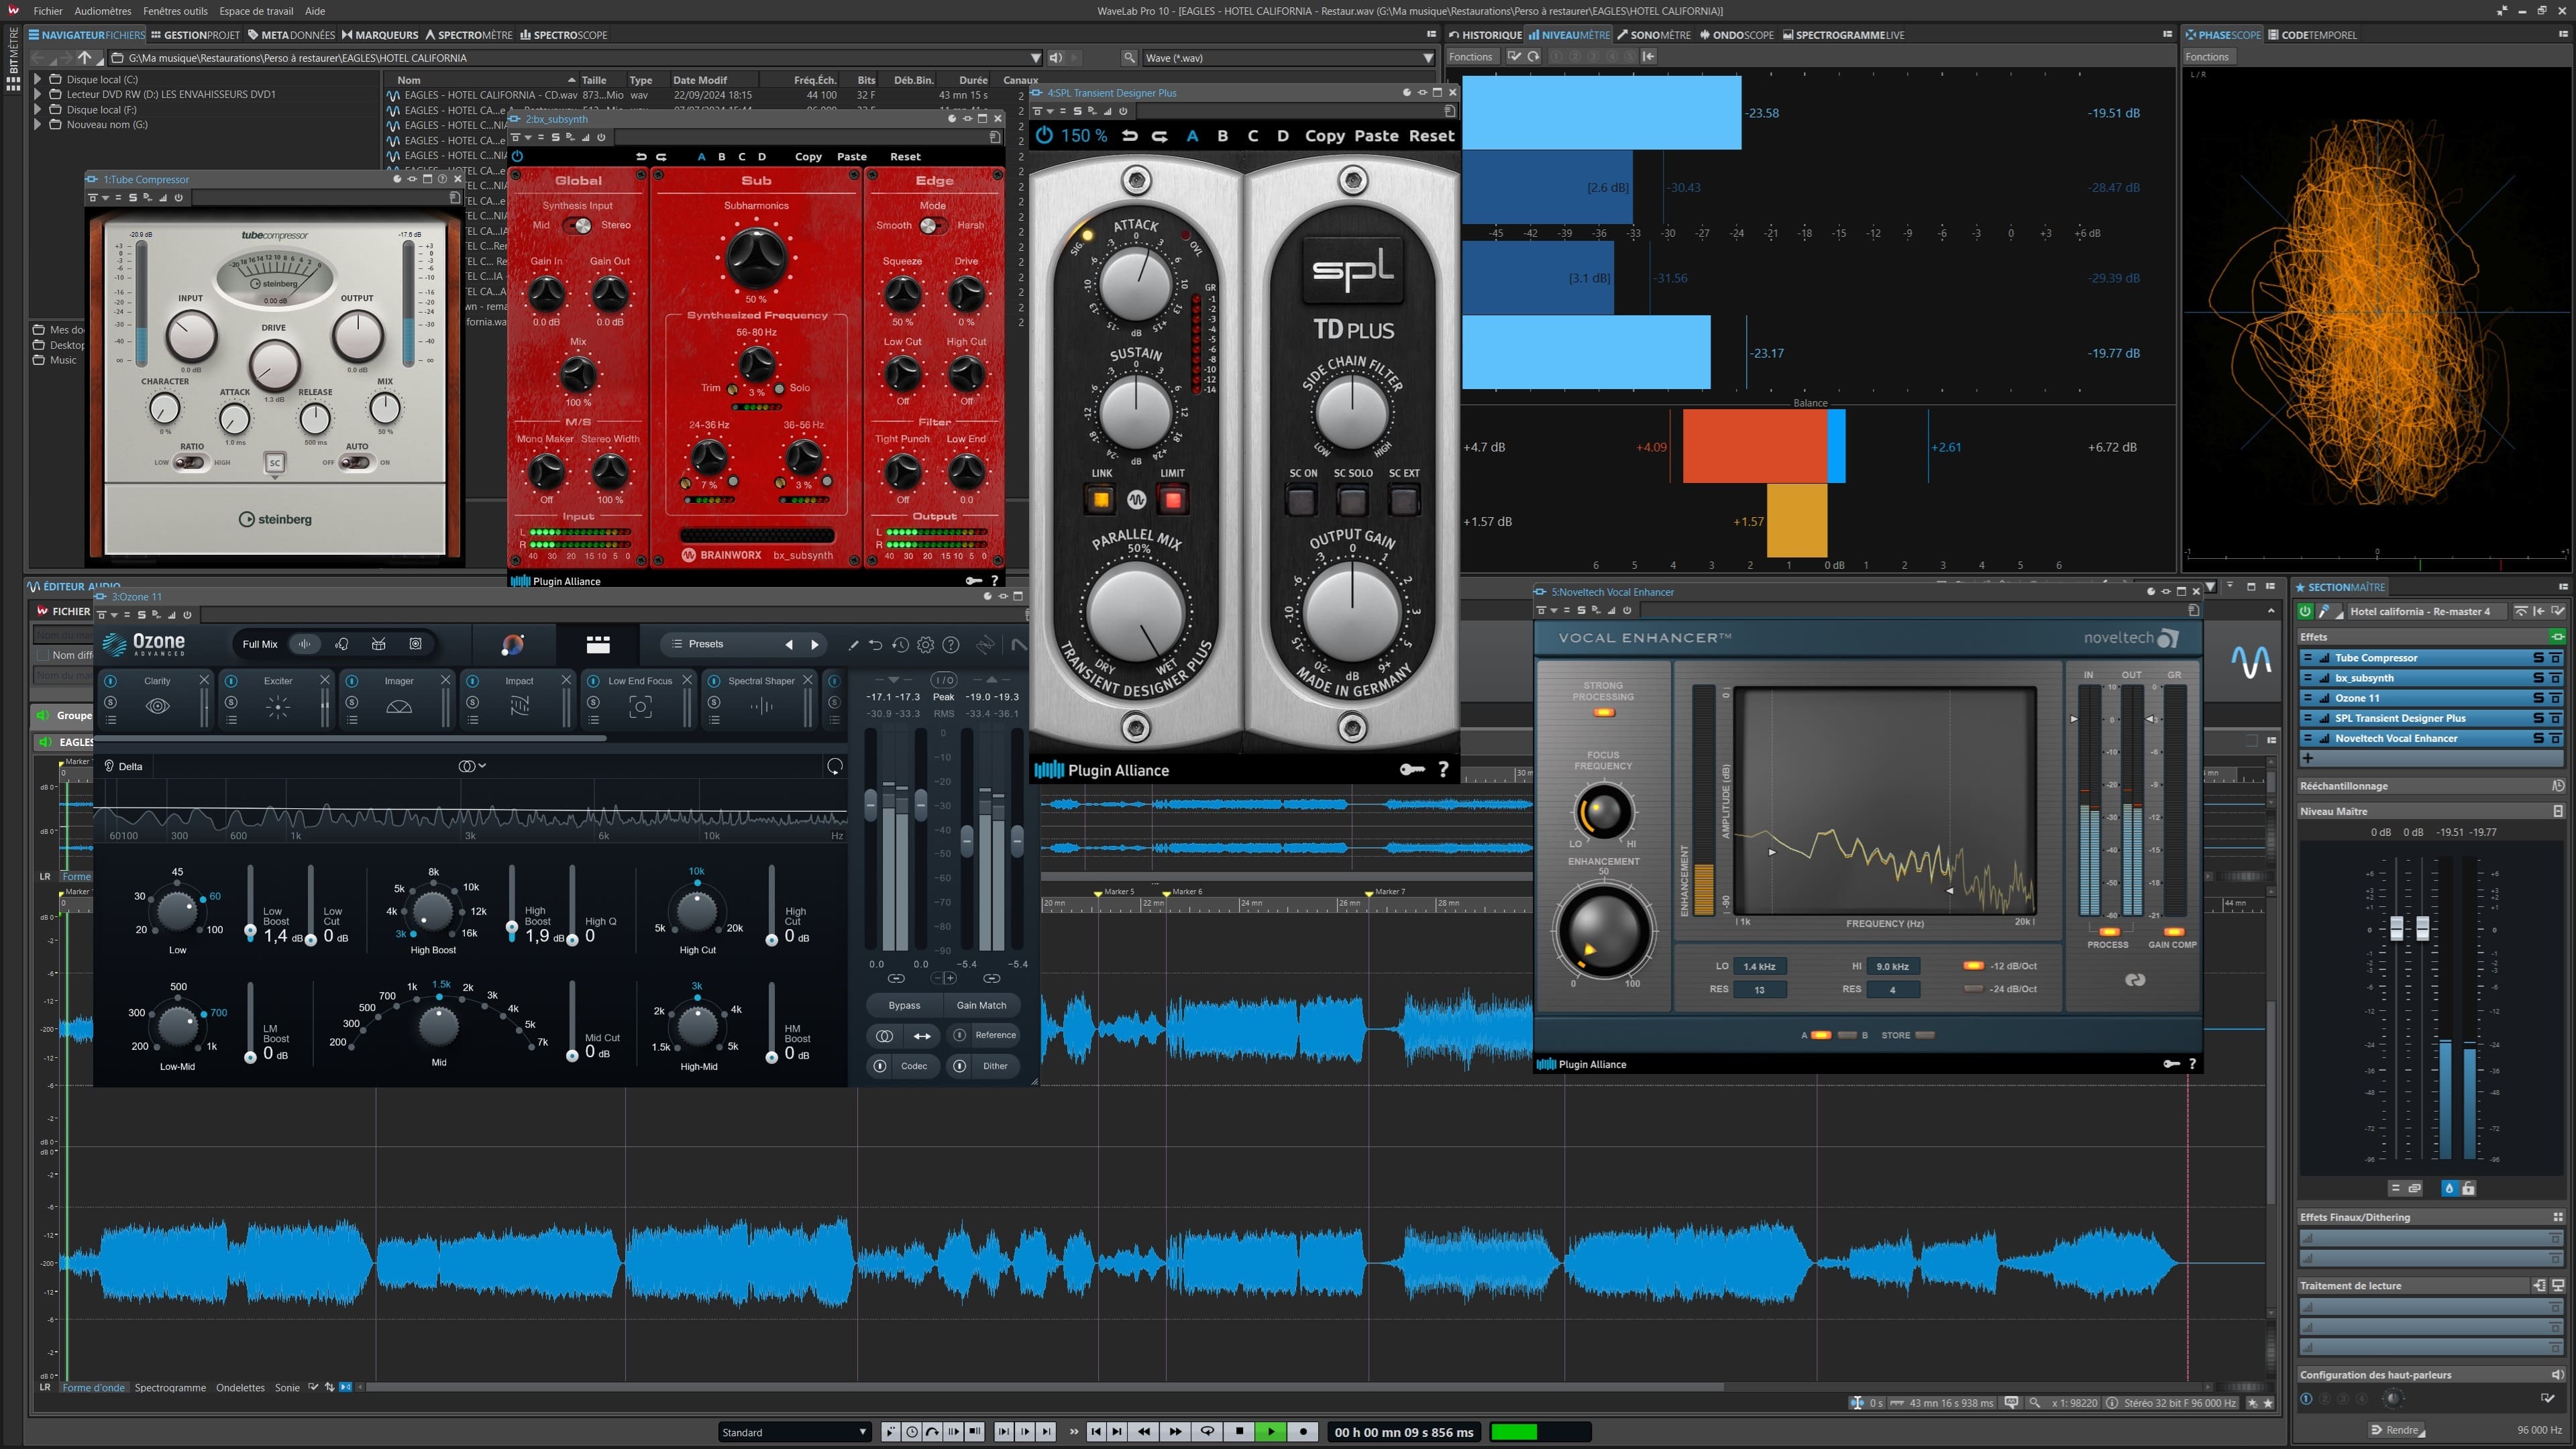Start playback with the green Play button
2576x1449 pixels.
(x=1270, y=1431)
